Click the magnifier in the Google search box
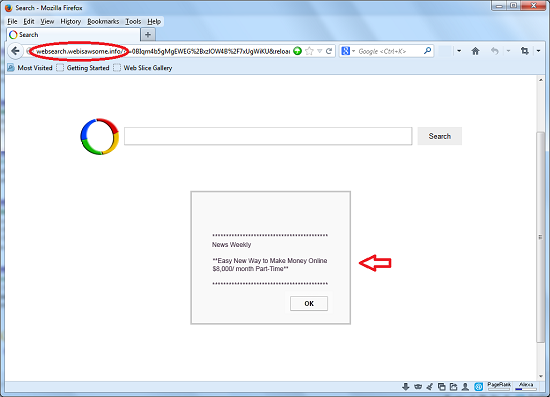This screenshot has width=550, height=397. pyautogui.click(x=427, y=51)
